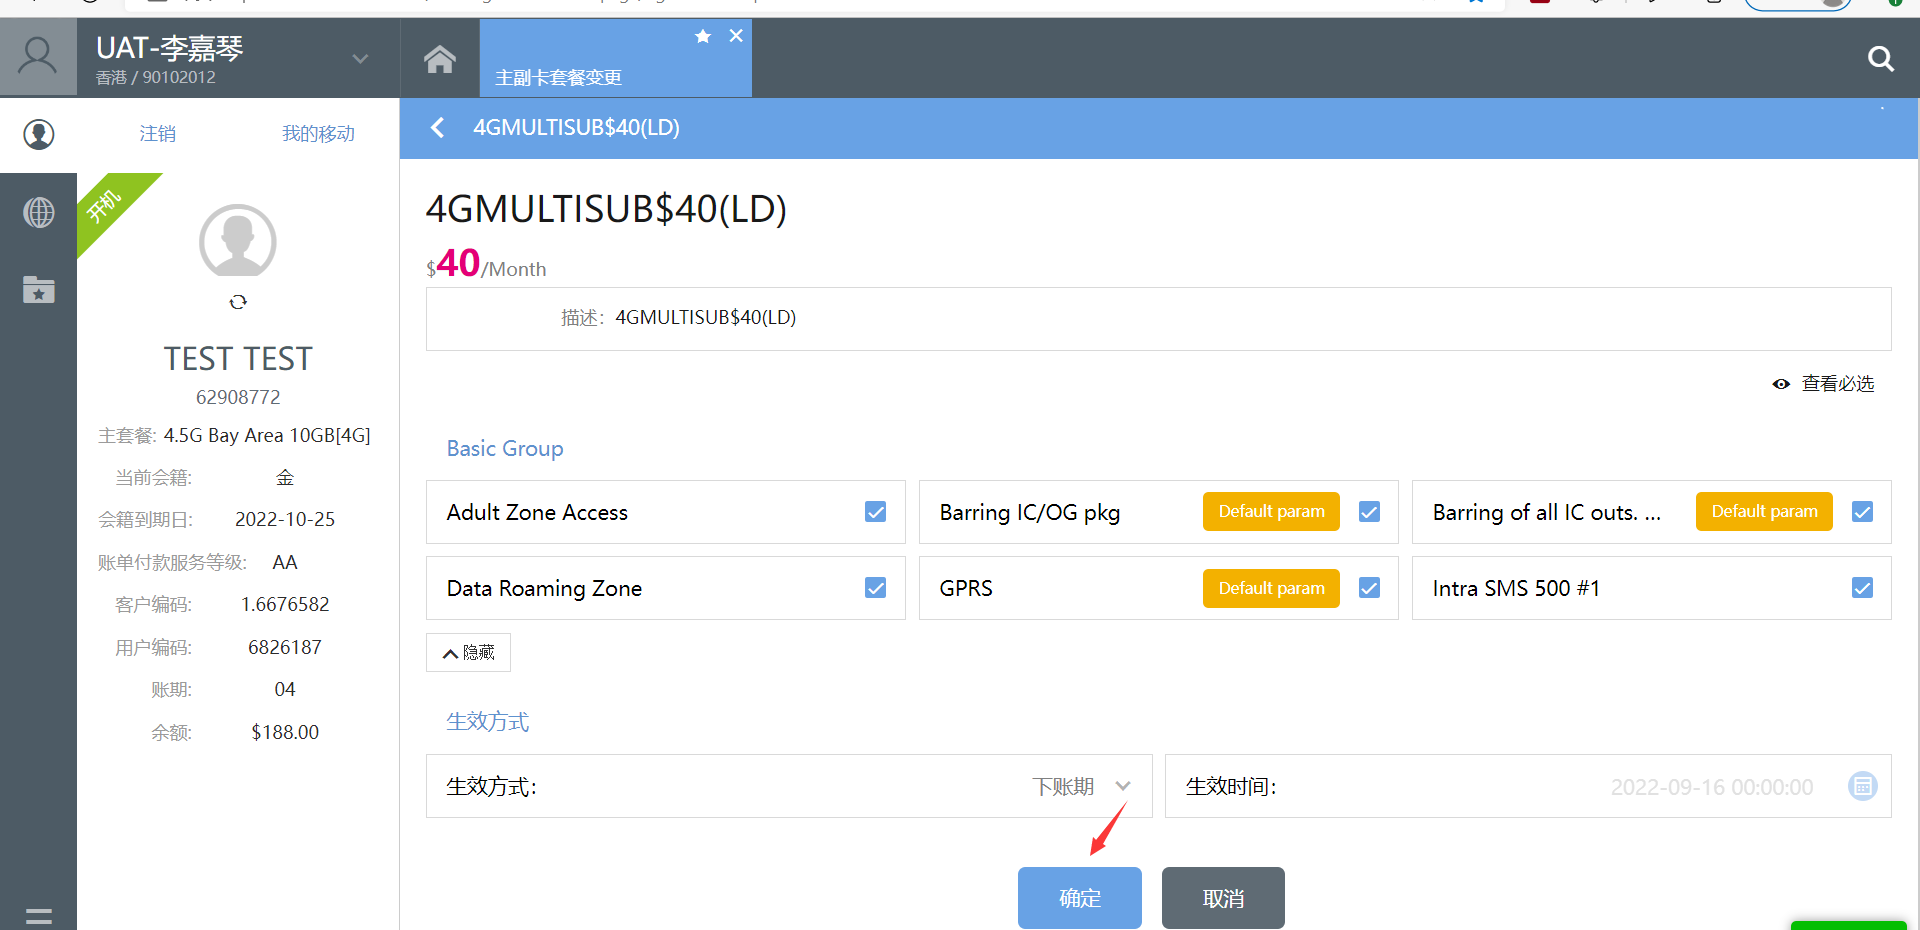Open the 生效时间 calendar picker
Viewport: 1920px width, 930px height.
pyautogui.click(x=1862, y=787)
